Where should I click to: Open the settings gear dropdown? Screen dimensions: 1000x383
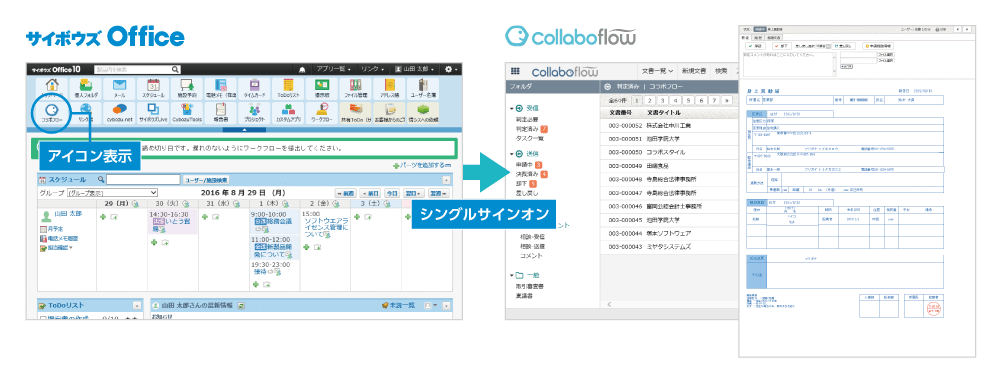451,69
